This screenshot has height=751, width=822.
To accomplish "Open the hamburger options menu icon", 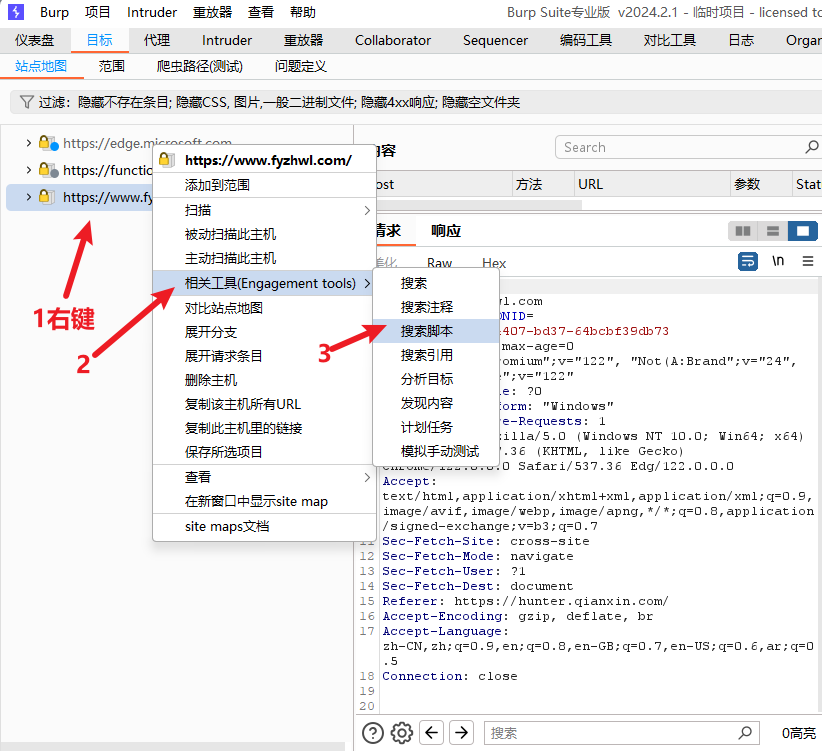I will (x=808, y=260).
